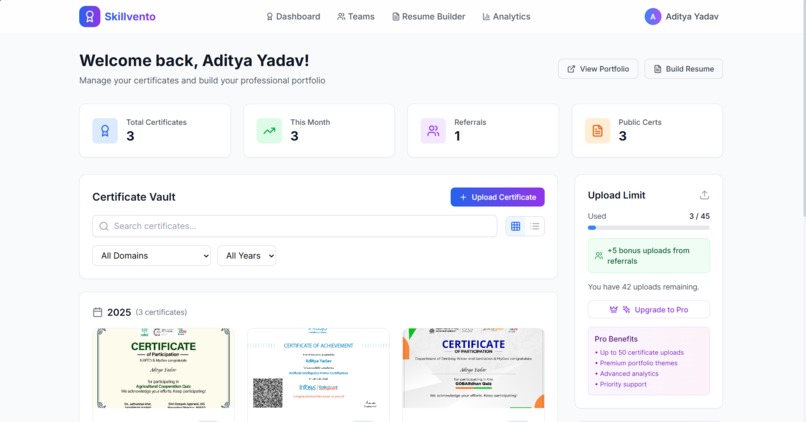806x422 pixels.
Task: Click the Skillvento brand name
Action: [x=130, y=16]
